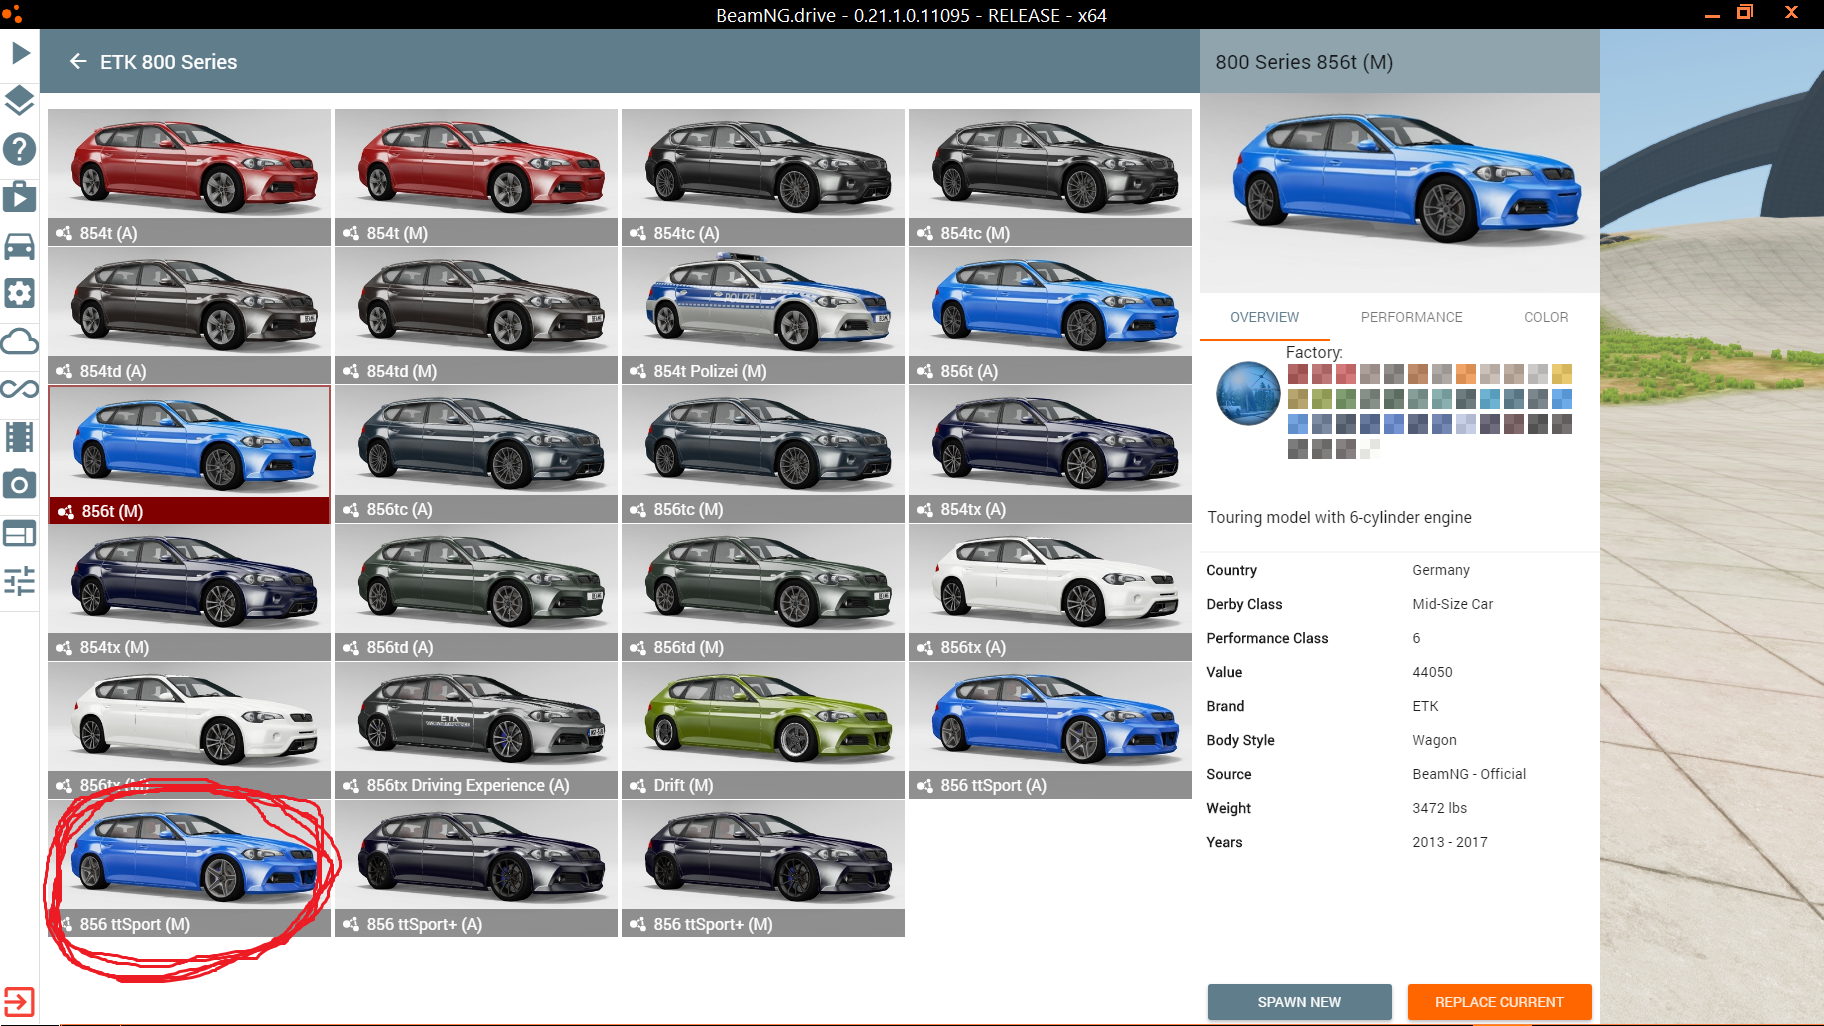Click the config icon beside 856 ttSport+ (A)

click(351, 924)
